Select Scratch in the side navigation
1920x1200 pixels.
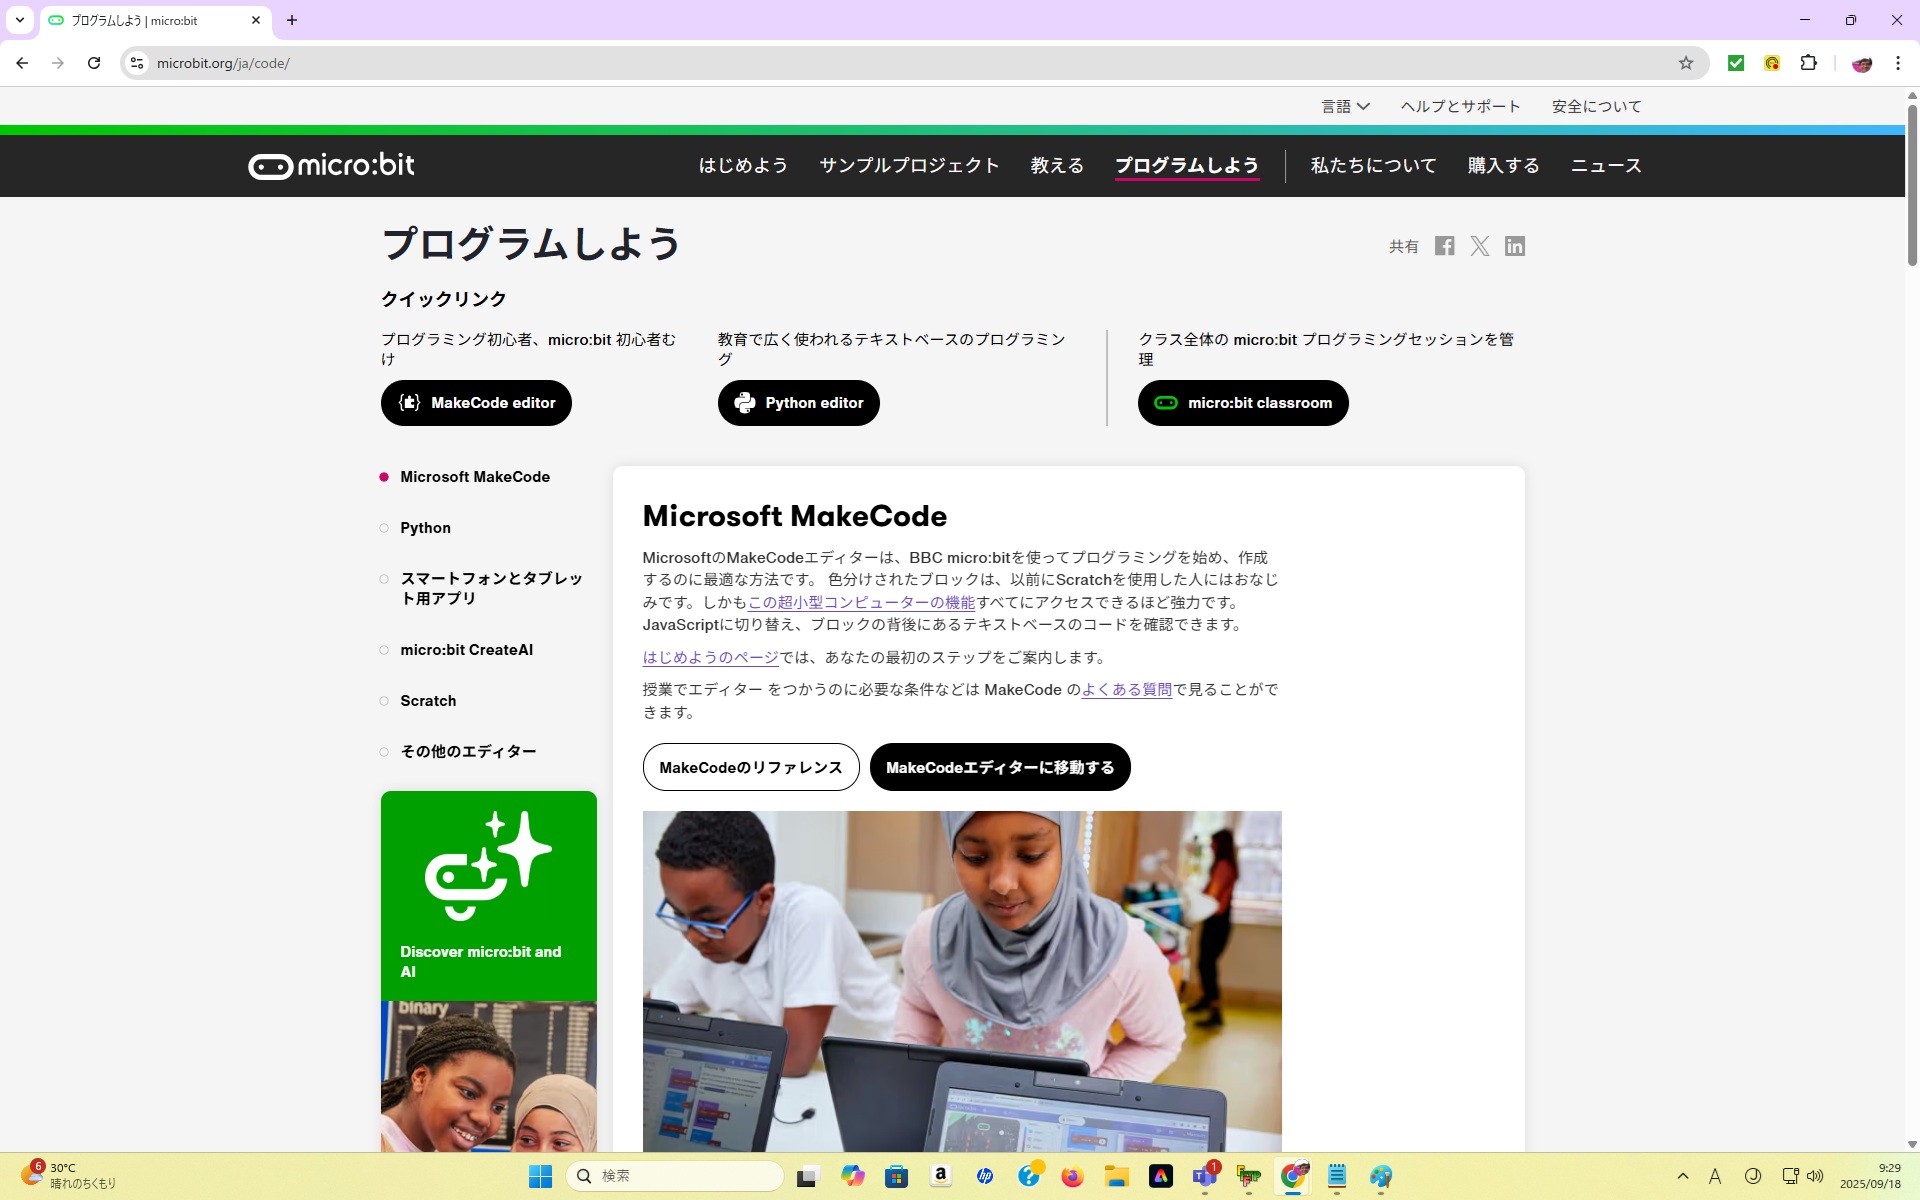click(x=428, y=701)
